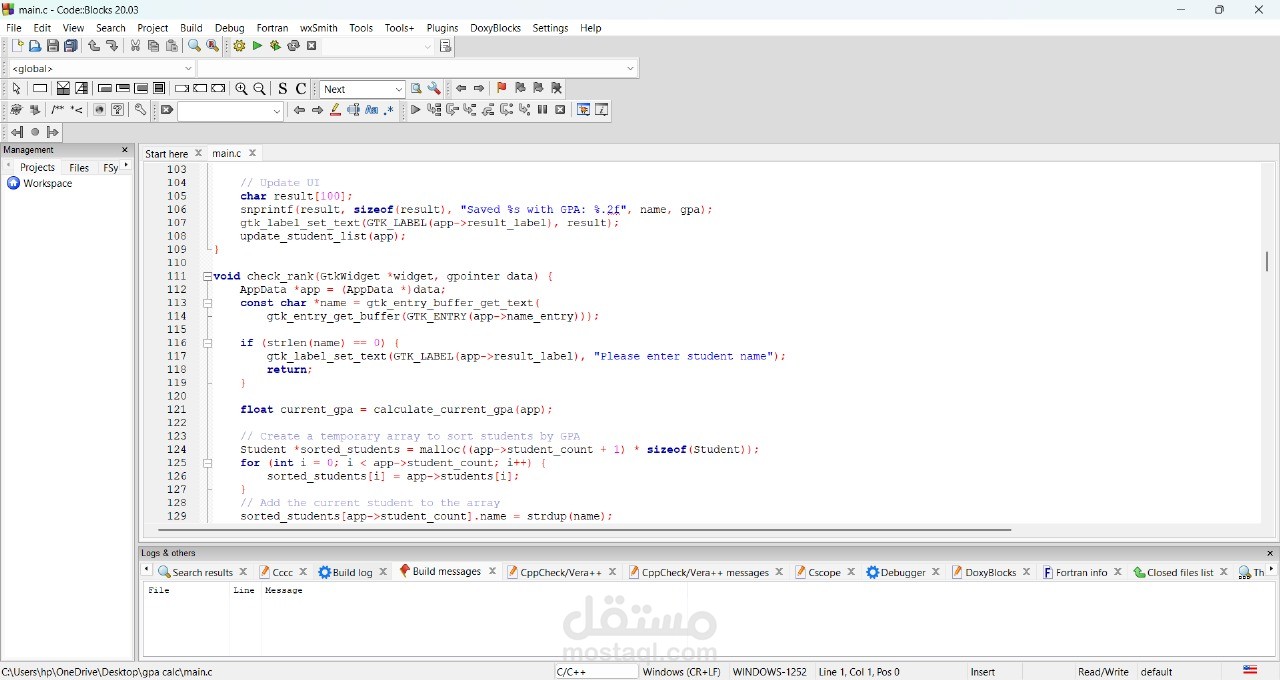Viewport: 1280px width, 680px height.
Task: Insert DoxyBlocks block comment icon
Action: coord(57,110)
